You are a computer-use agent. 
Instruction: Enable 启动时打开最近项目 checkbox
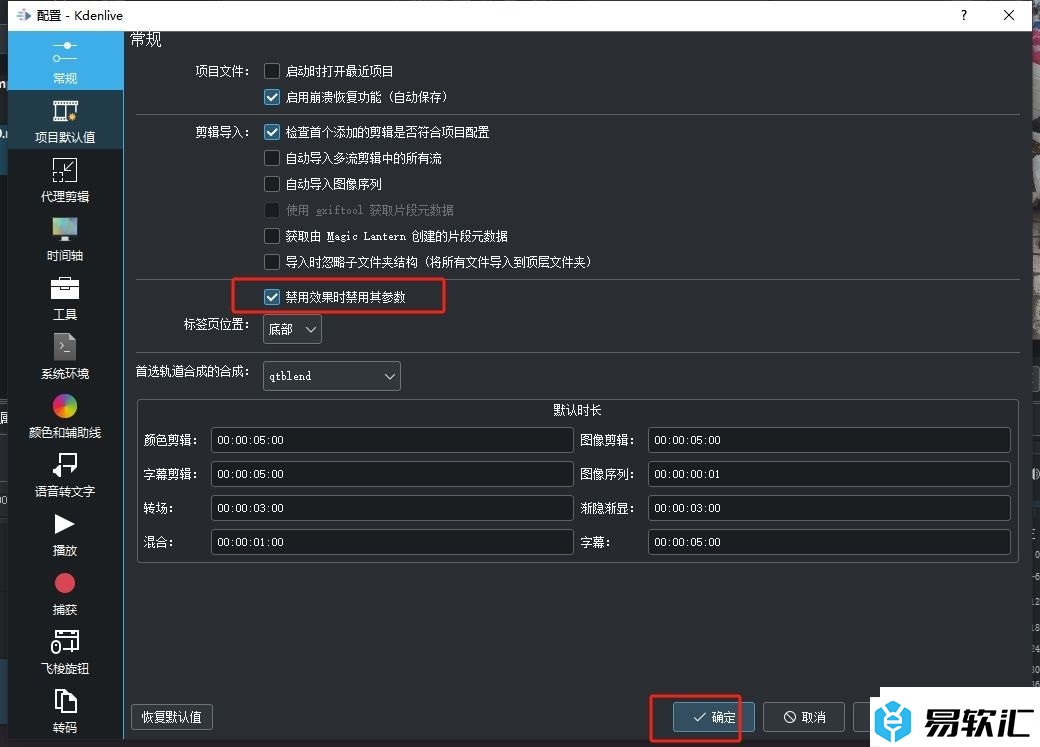[272, 71]
